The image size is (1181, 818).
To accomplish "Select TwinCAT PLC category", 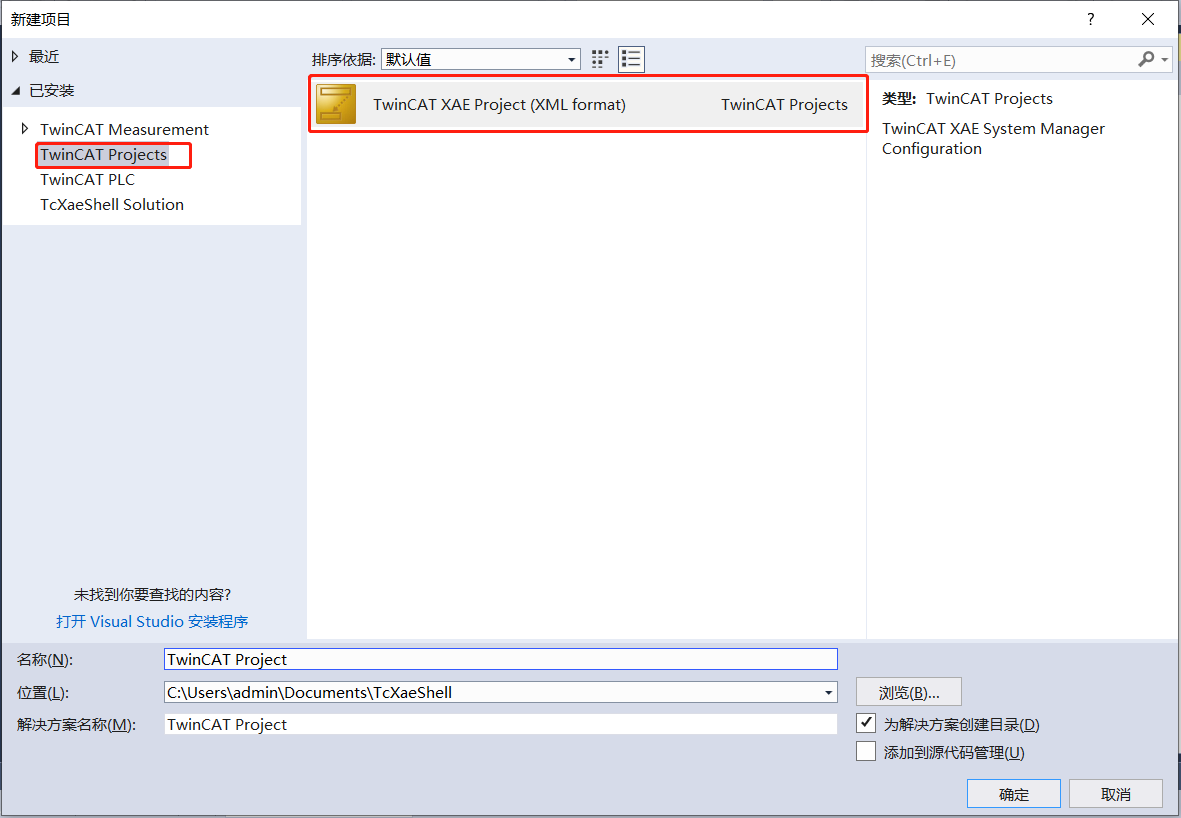I will [87, 179].
